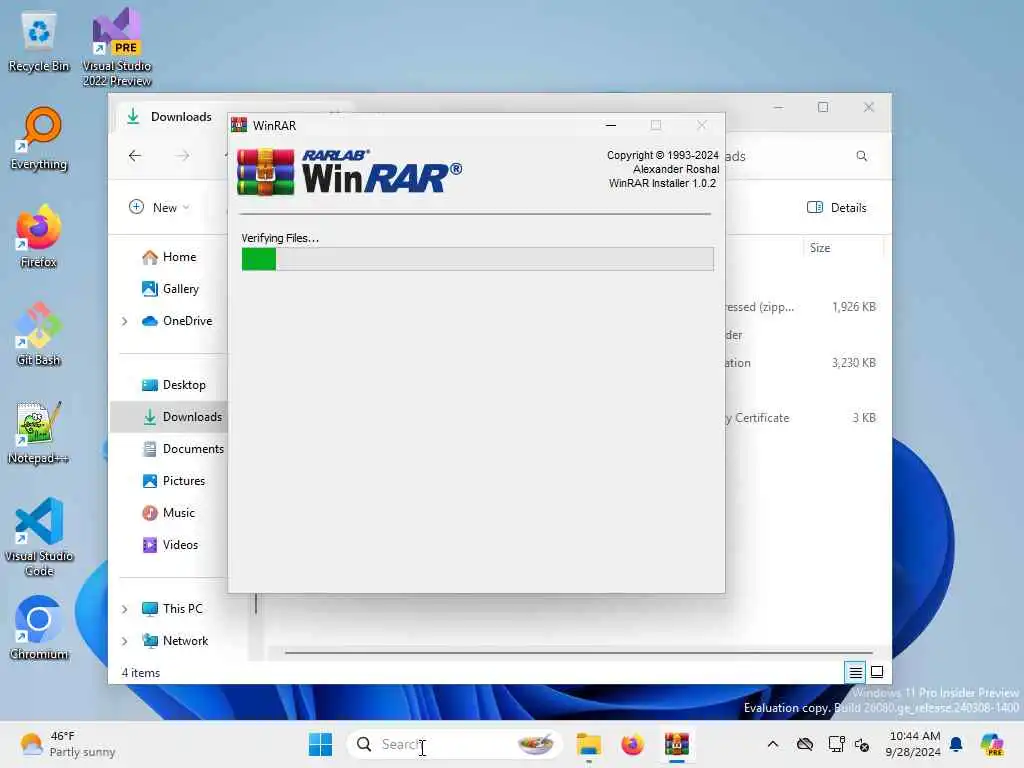Open the Git Bash desktop shortcut
1024x768 pixels.
coord(39,335)
